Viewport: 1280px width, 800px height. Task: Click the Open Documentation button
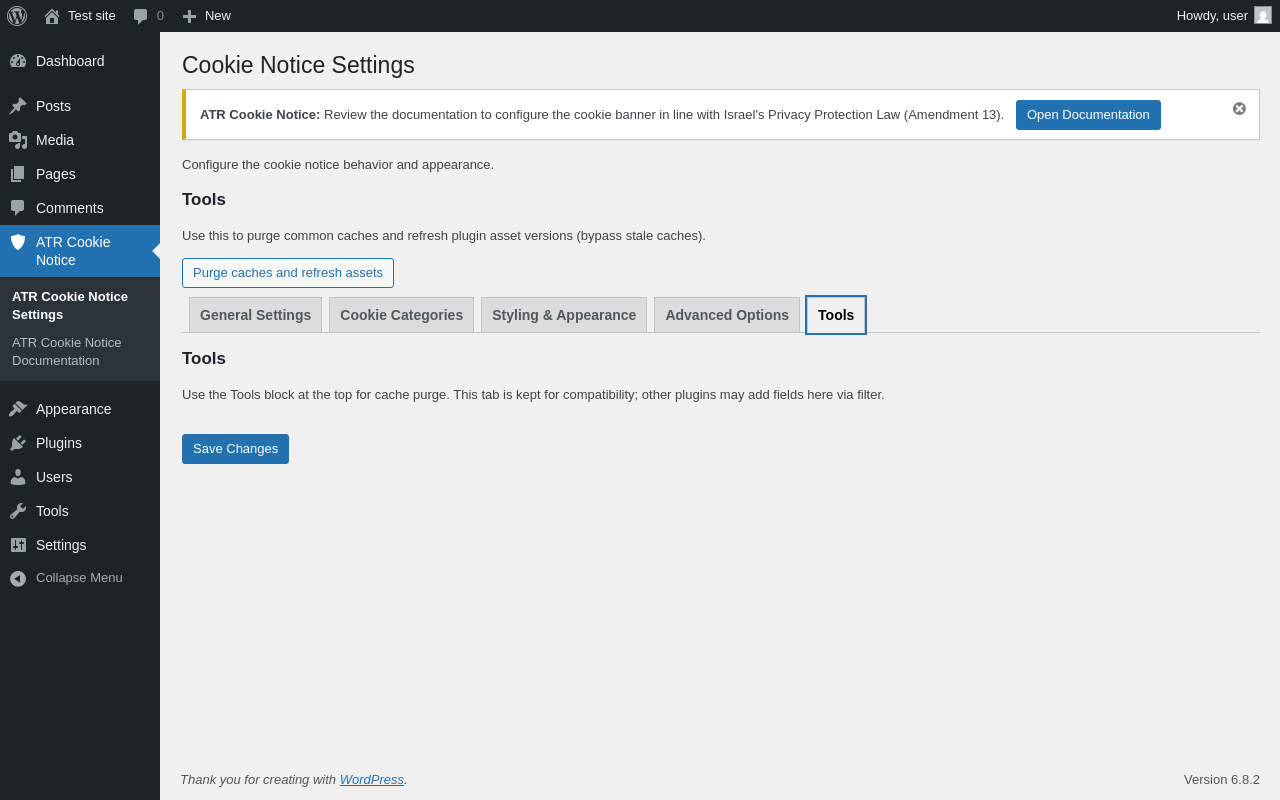coord(1088,115)
